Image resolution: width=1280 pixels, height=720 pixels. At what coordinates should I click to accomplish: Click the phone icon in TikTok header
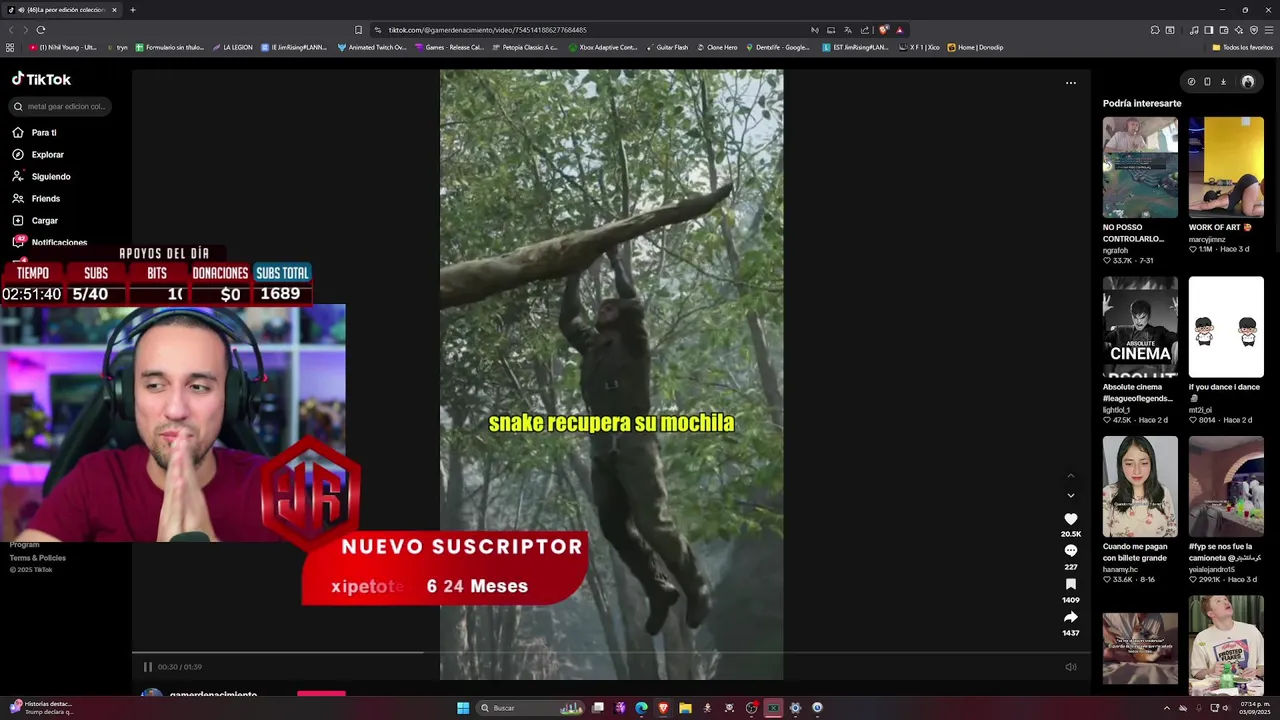pos(1207,82)
